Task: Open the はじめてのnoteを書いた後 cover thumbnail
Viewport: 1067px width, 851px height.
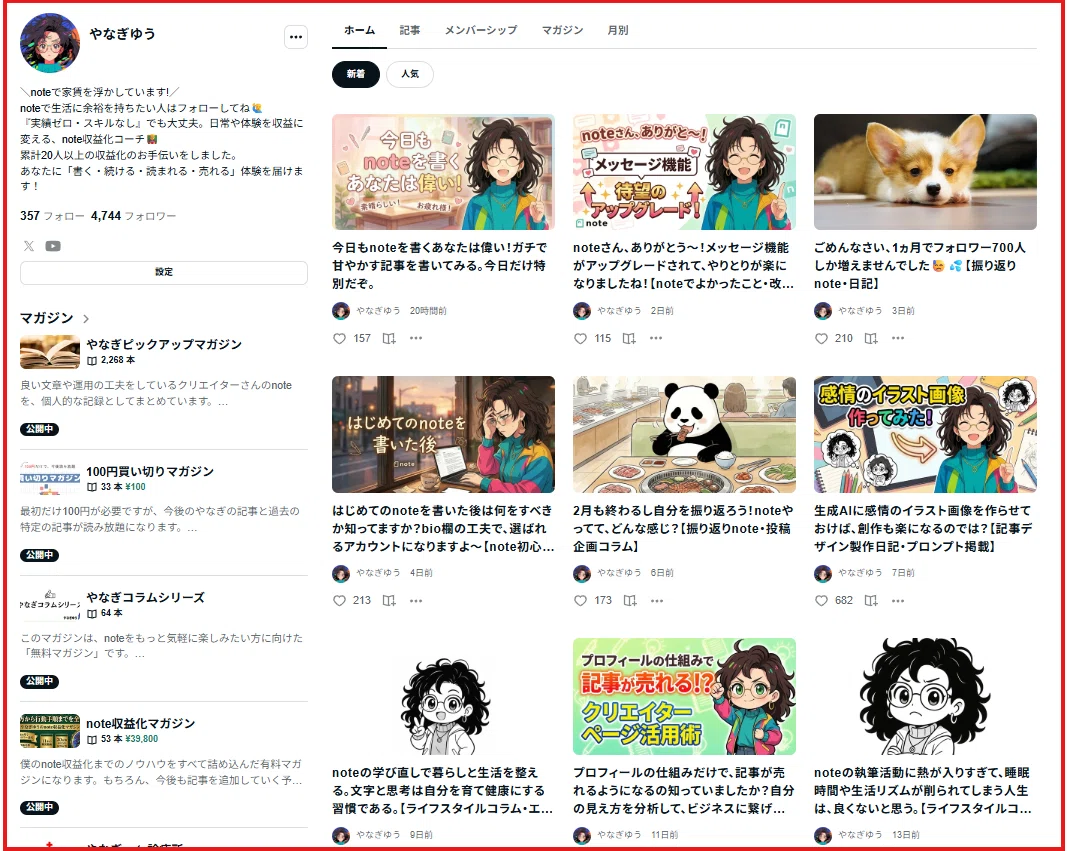Action: 444,434
